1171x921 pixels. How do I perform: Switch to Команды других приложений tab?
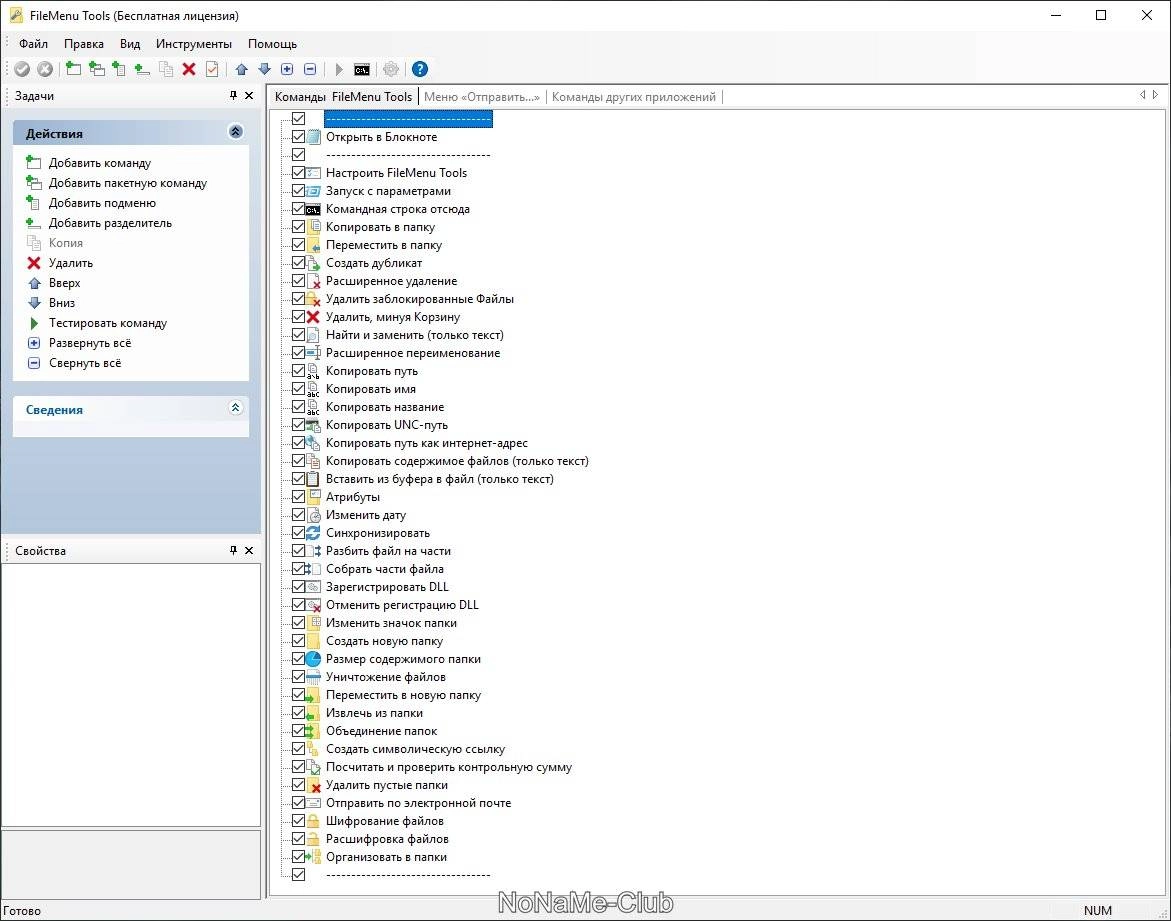(633, 97)
